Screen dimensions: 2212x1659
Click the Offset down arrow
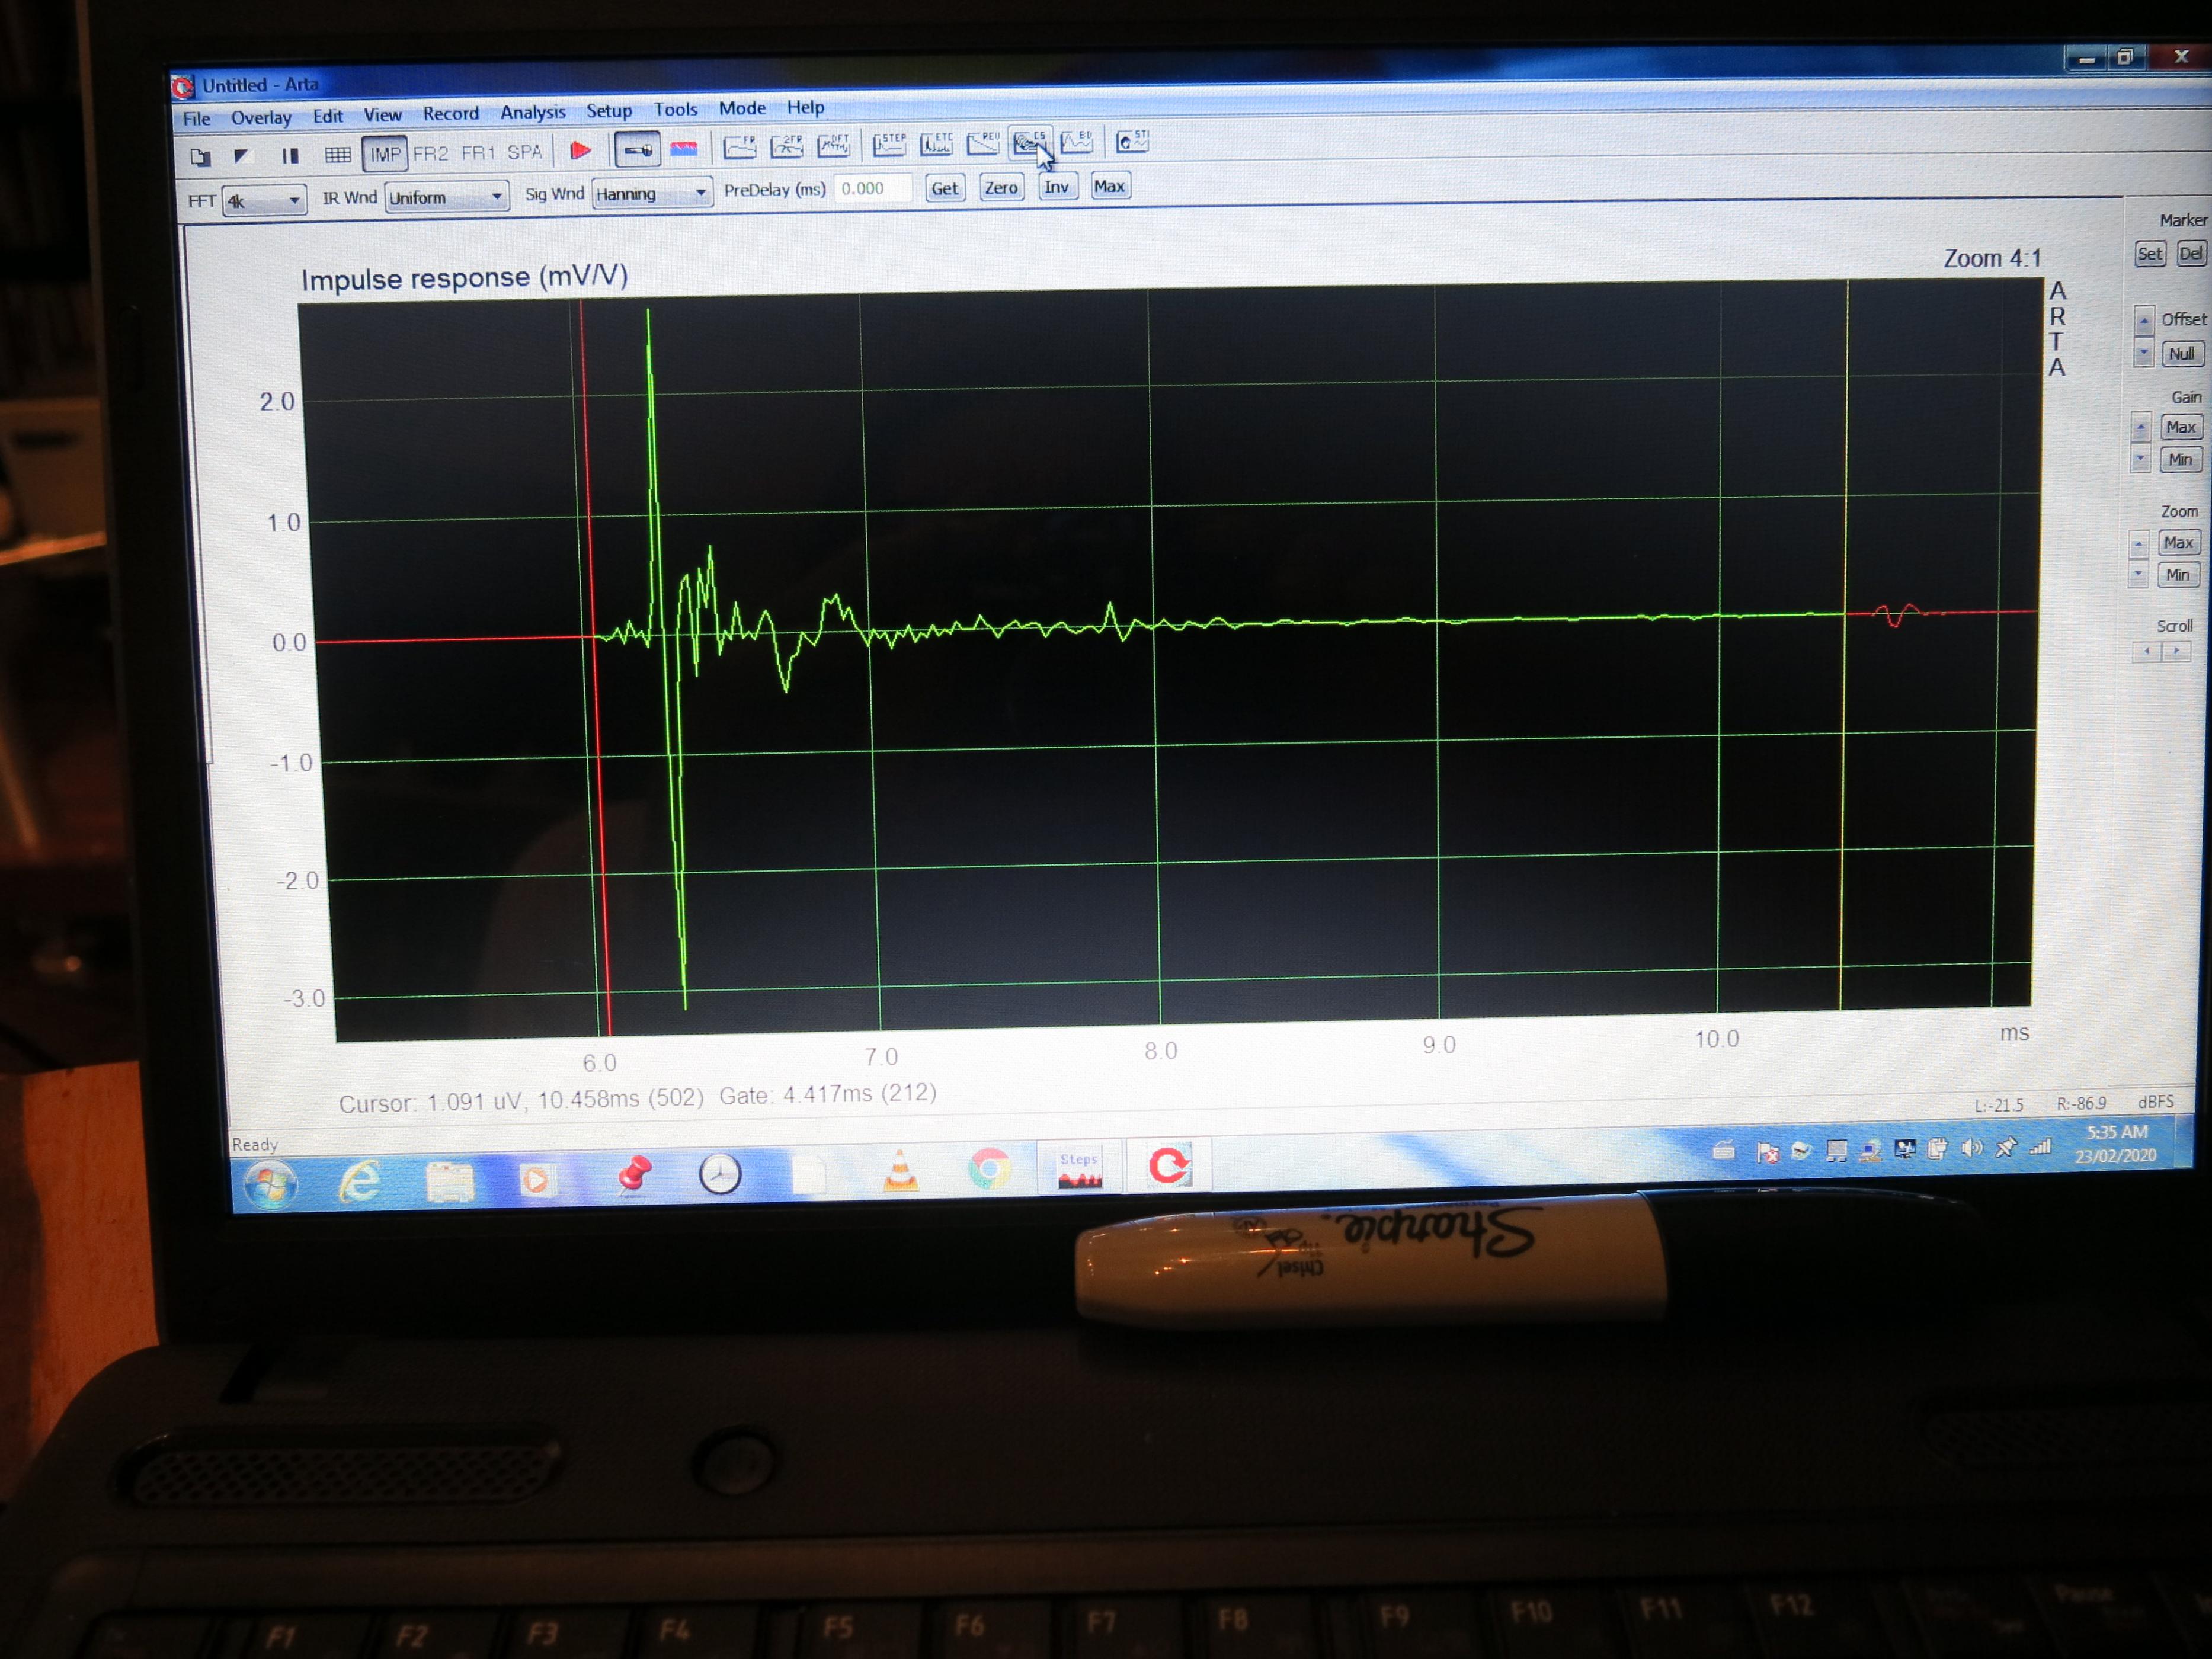click(2144, 353)
